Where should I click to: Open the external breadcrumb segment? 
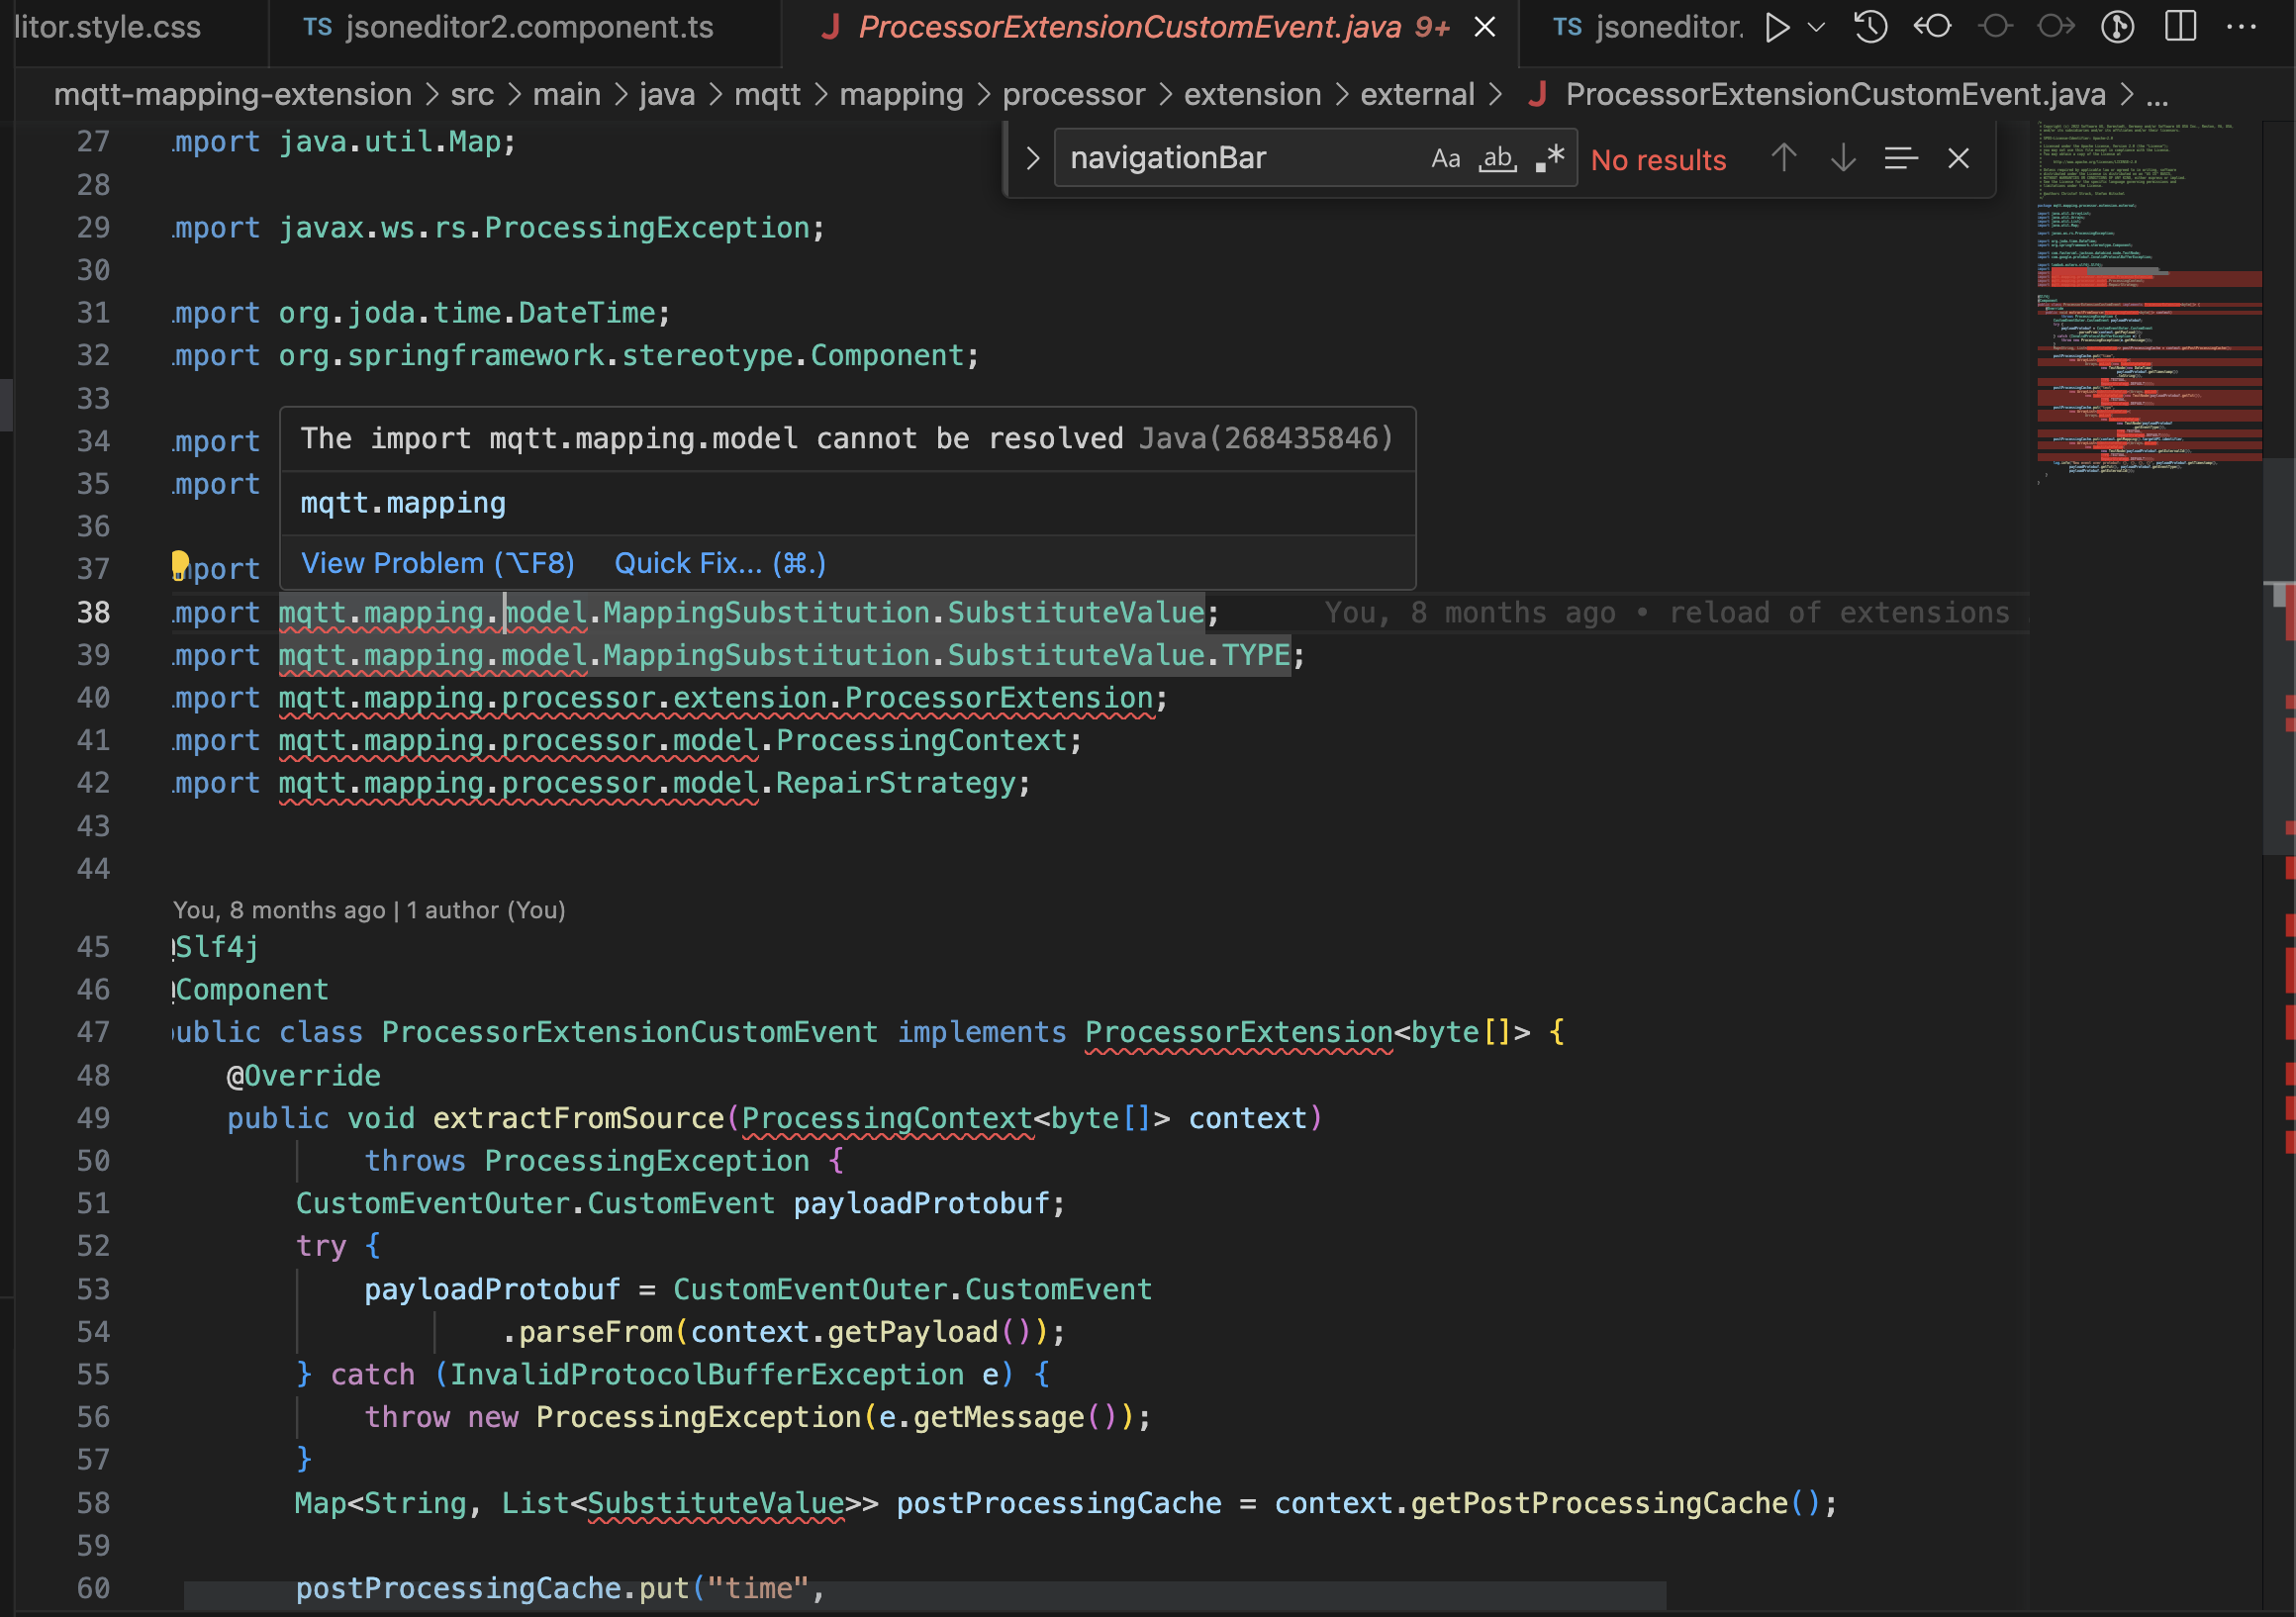[x=1417, y=94]
